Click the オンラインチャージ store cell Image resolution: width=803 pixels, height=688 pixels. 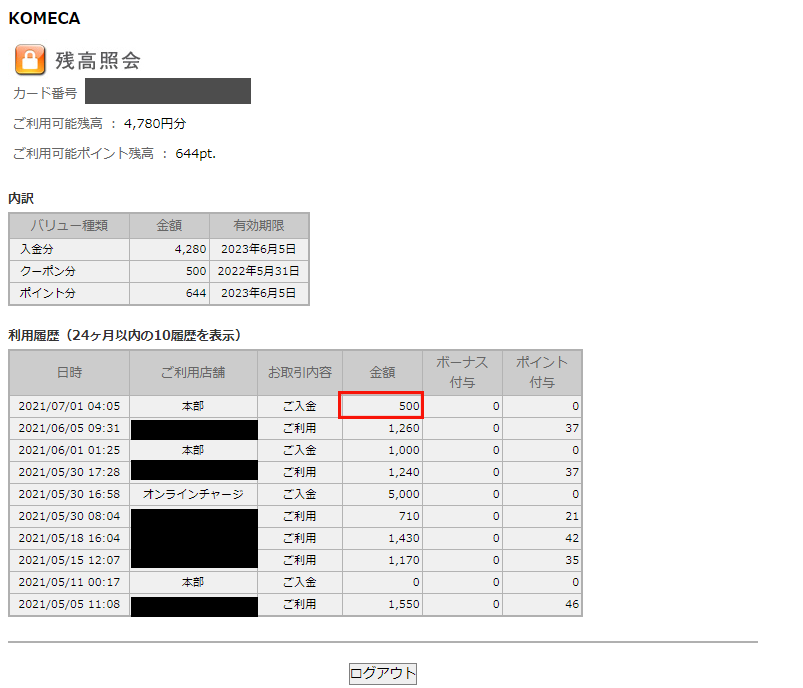click(x=193, y=494)
